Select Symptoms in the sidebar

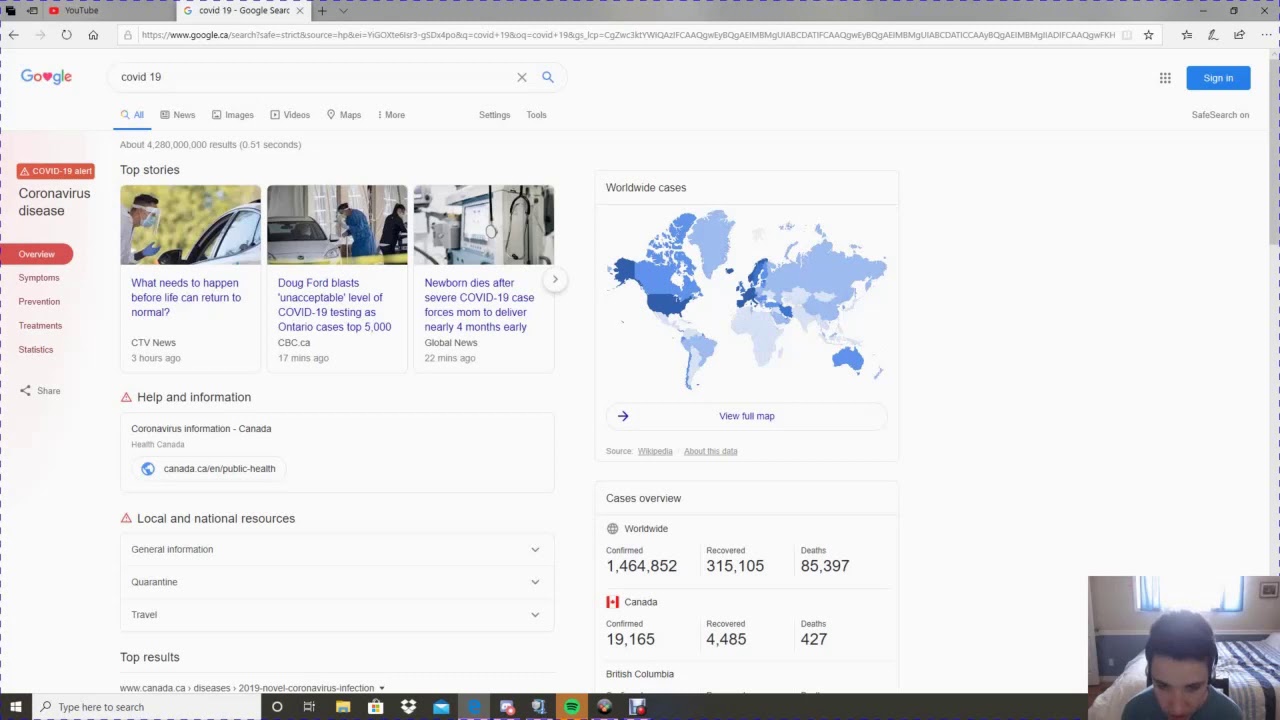pyautogui.click(x=39, y=278)
